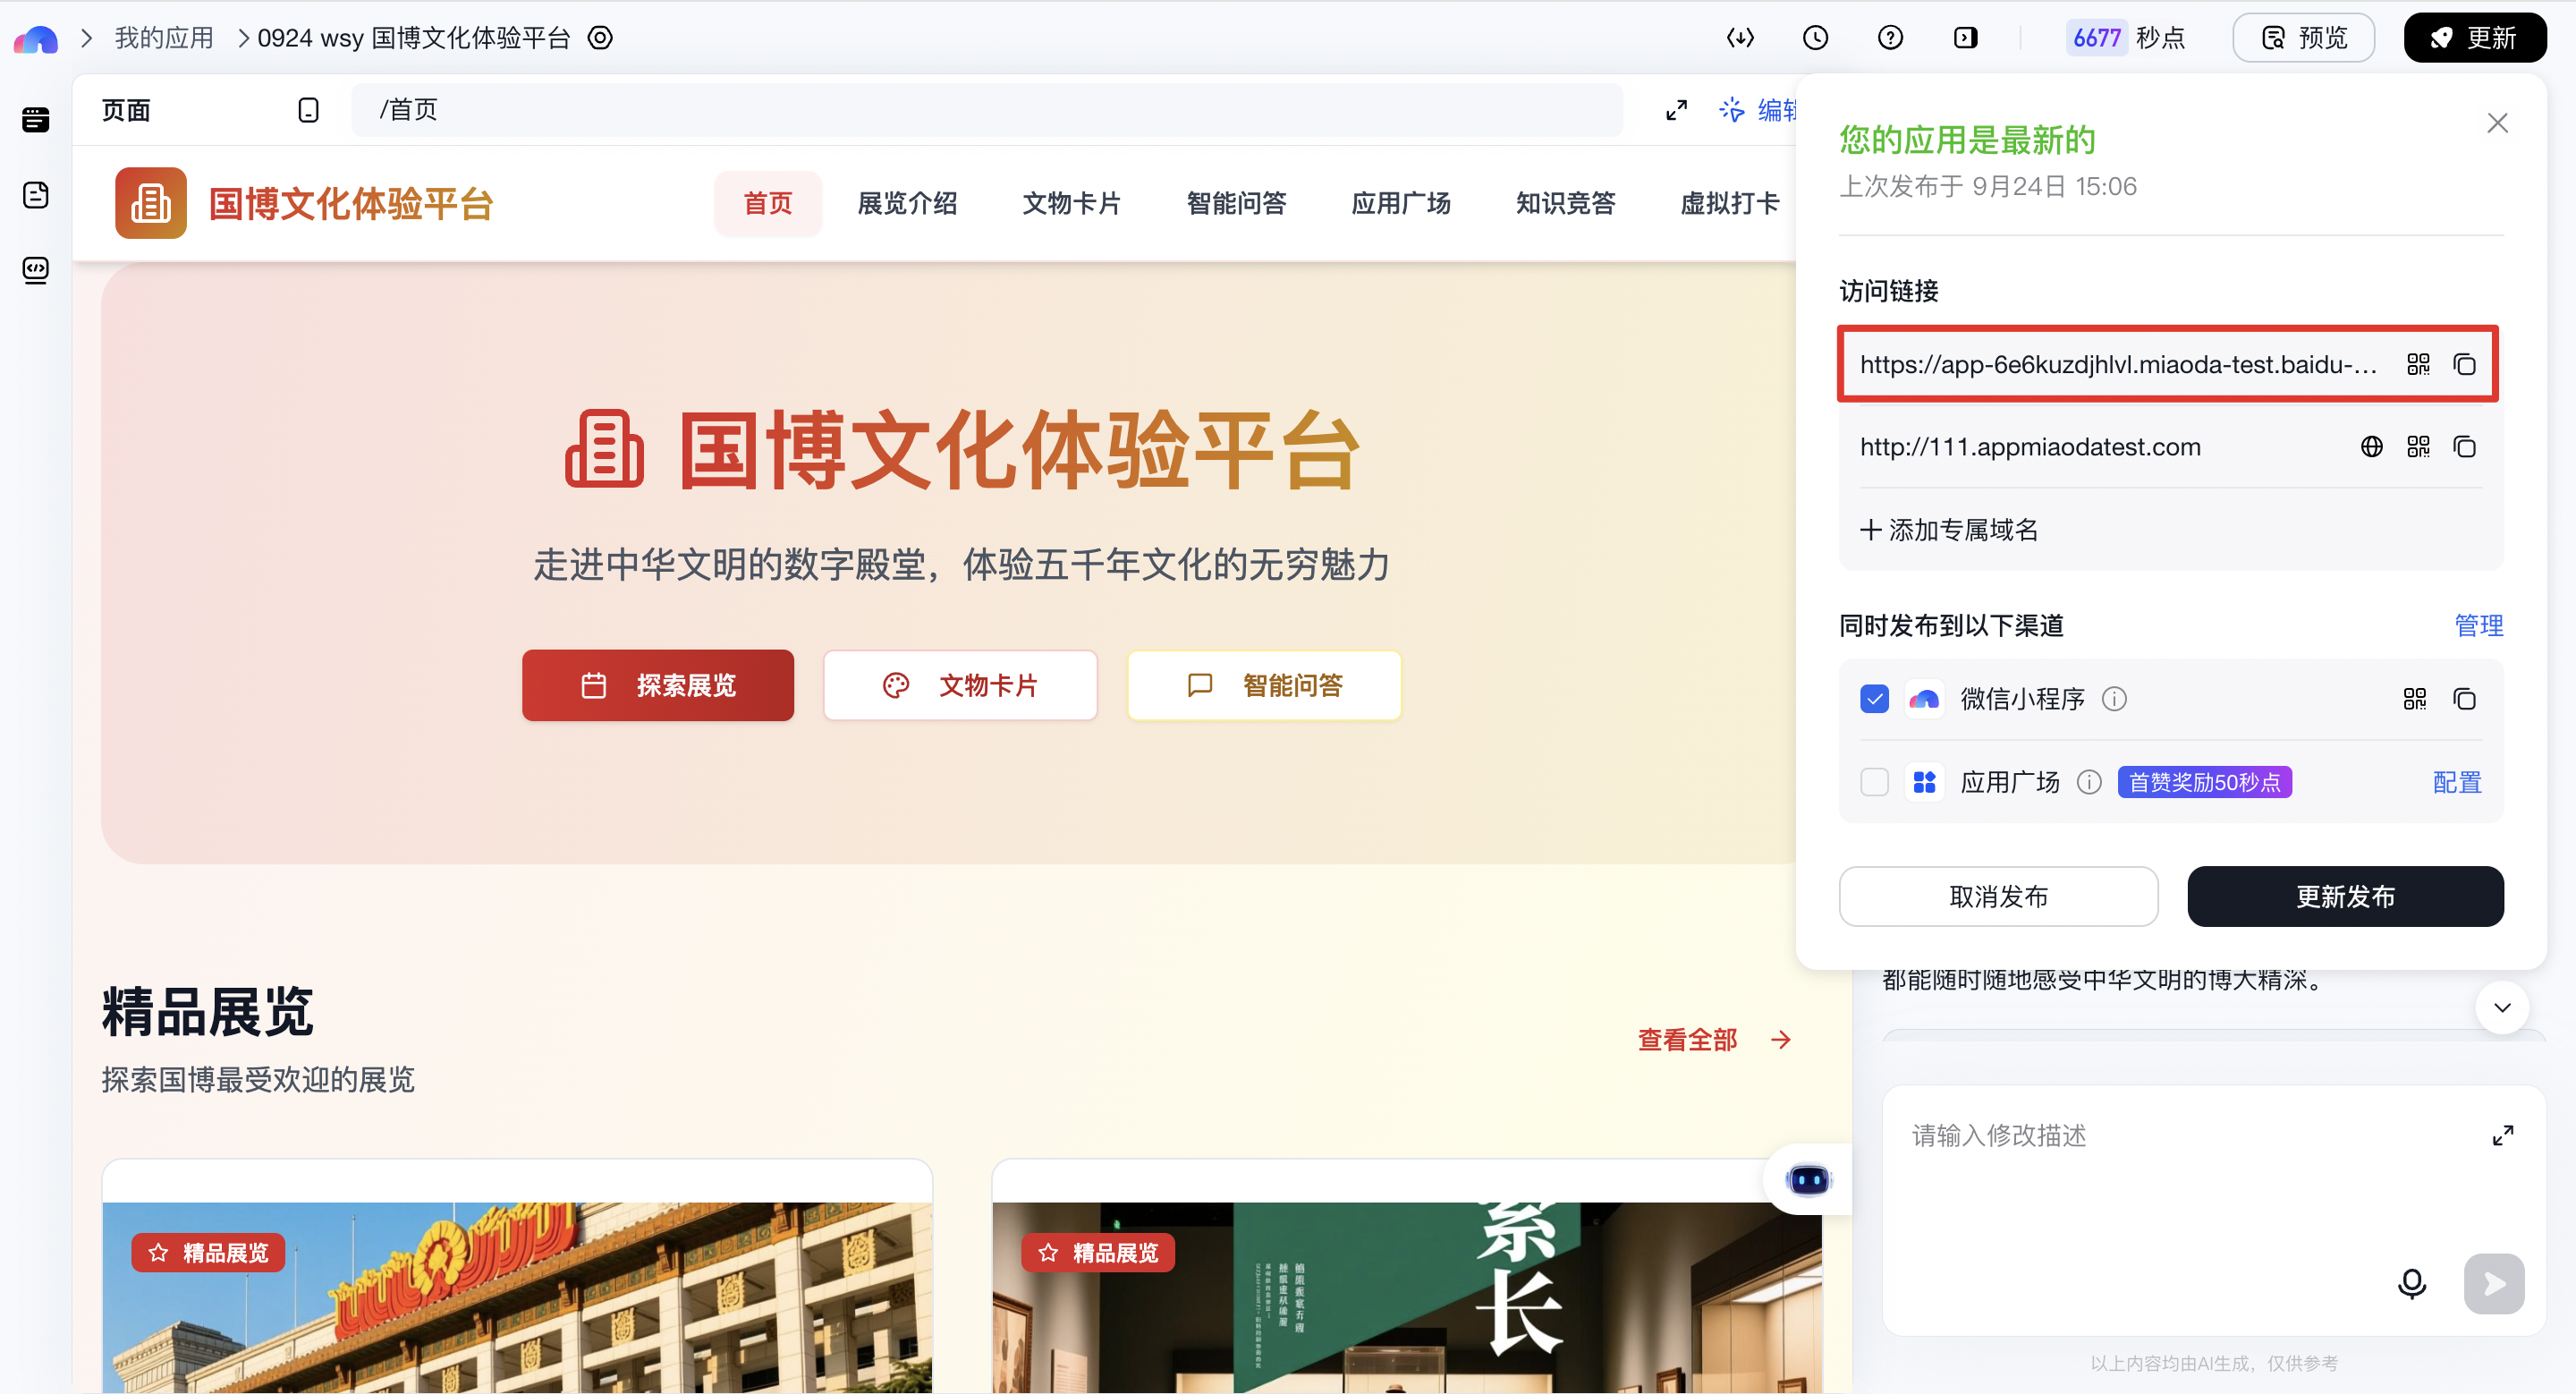Open the 虚拟打卡 nav tab
The height and width of the screenshot is (1394, 2576).
pyautogui.click(x=1730, y=203)
